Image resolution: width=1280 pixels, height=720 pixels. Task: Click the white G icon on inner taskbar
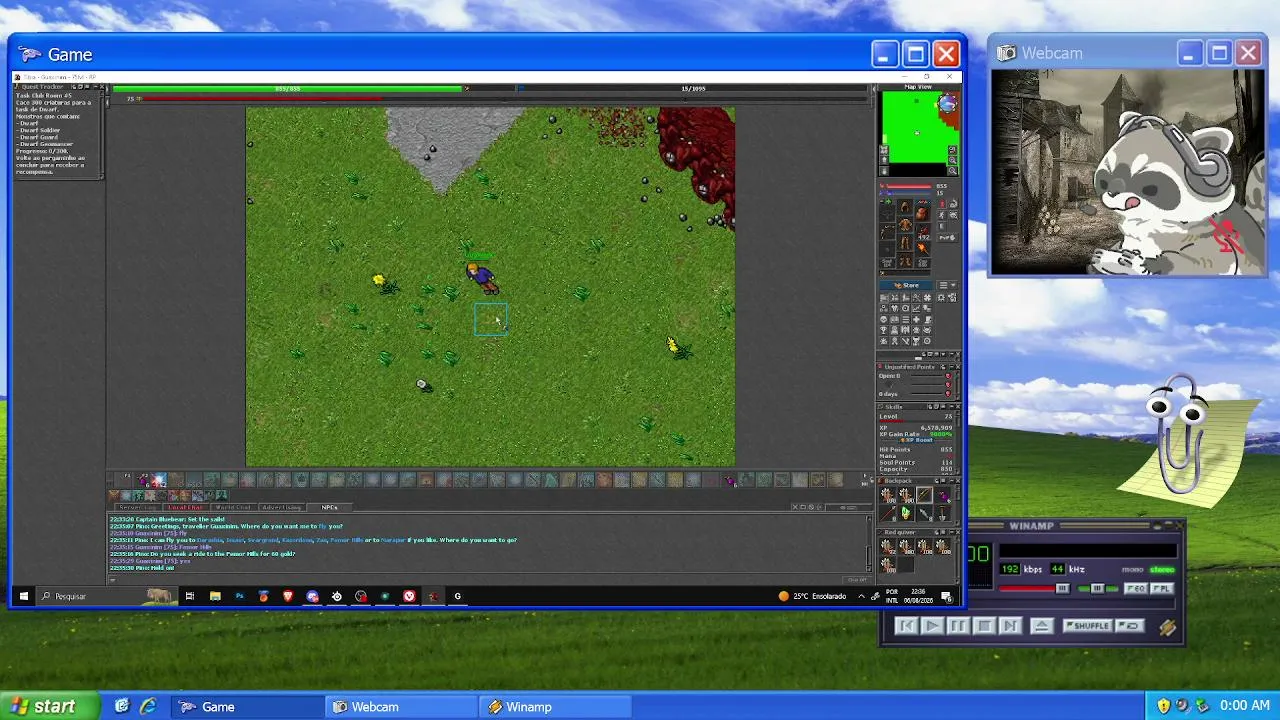[x=458, y=596]
